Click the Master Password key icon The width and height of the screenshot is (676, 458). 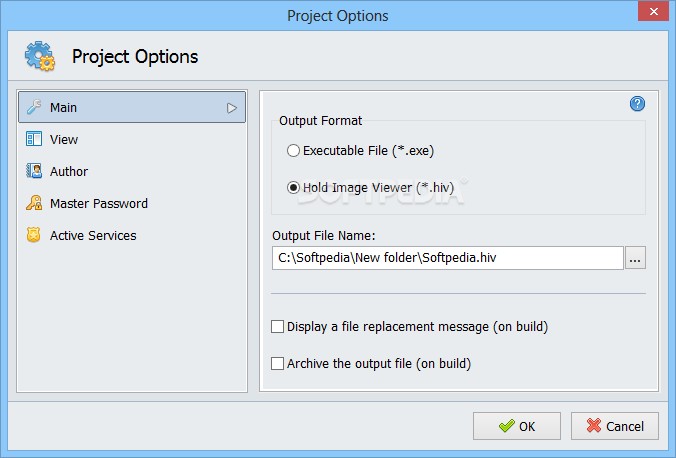(x=34, y=203)
